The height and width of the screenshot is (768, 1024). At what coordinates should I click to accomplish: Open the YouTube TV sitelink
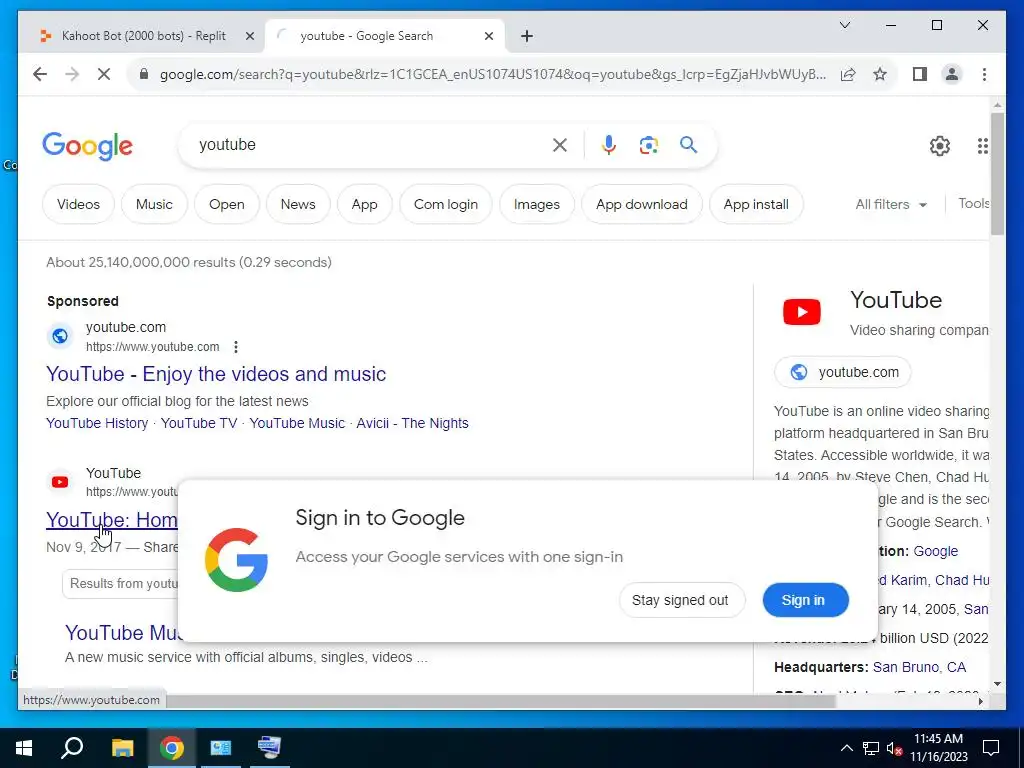[199, 423]
